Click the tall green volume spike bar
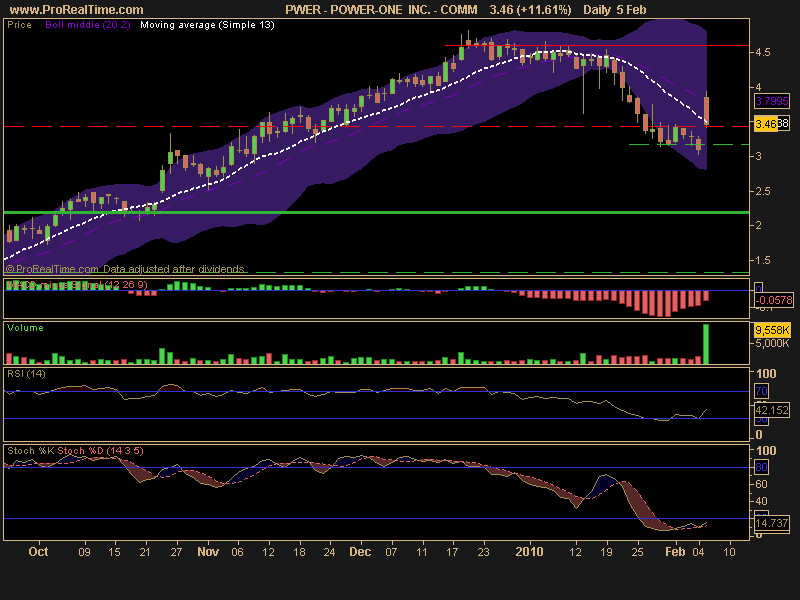Image resolution: width=800 pixels, height=600 pixels. [706, 344]
